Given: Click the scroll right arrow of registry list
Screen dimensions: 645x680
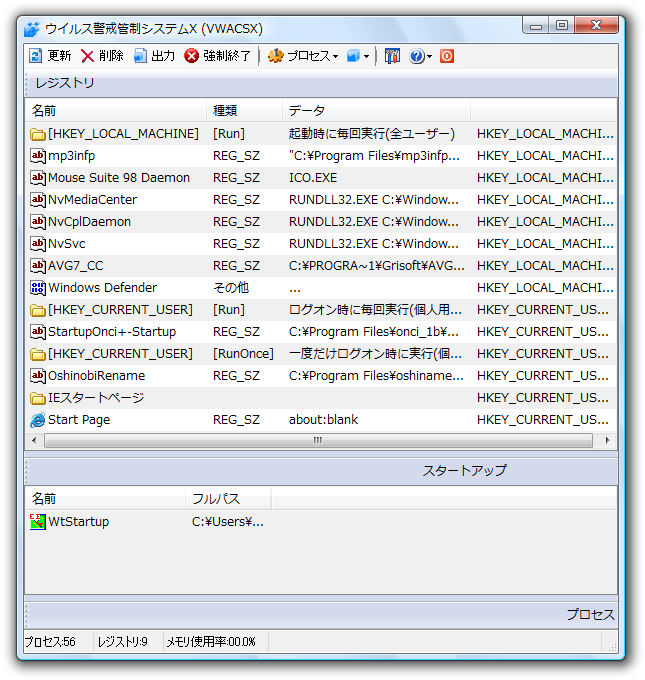Looking at the screenshot, I should click(607, 441).
